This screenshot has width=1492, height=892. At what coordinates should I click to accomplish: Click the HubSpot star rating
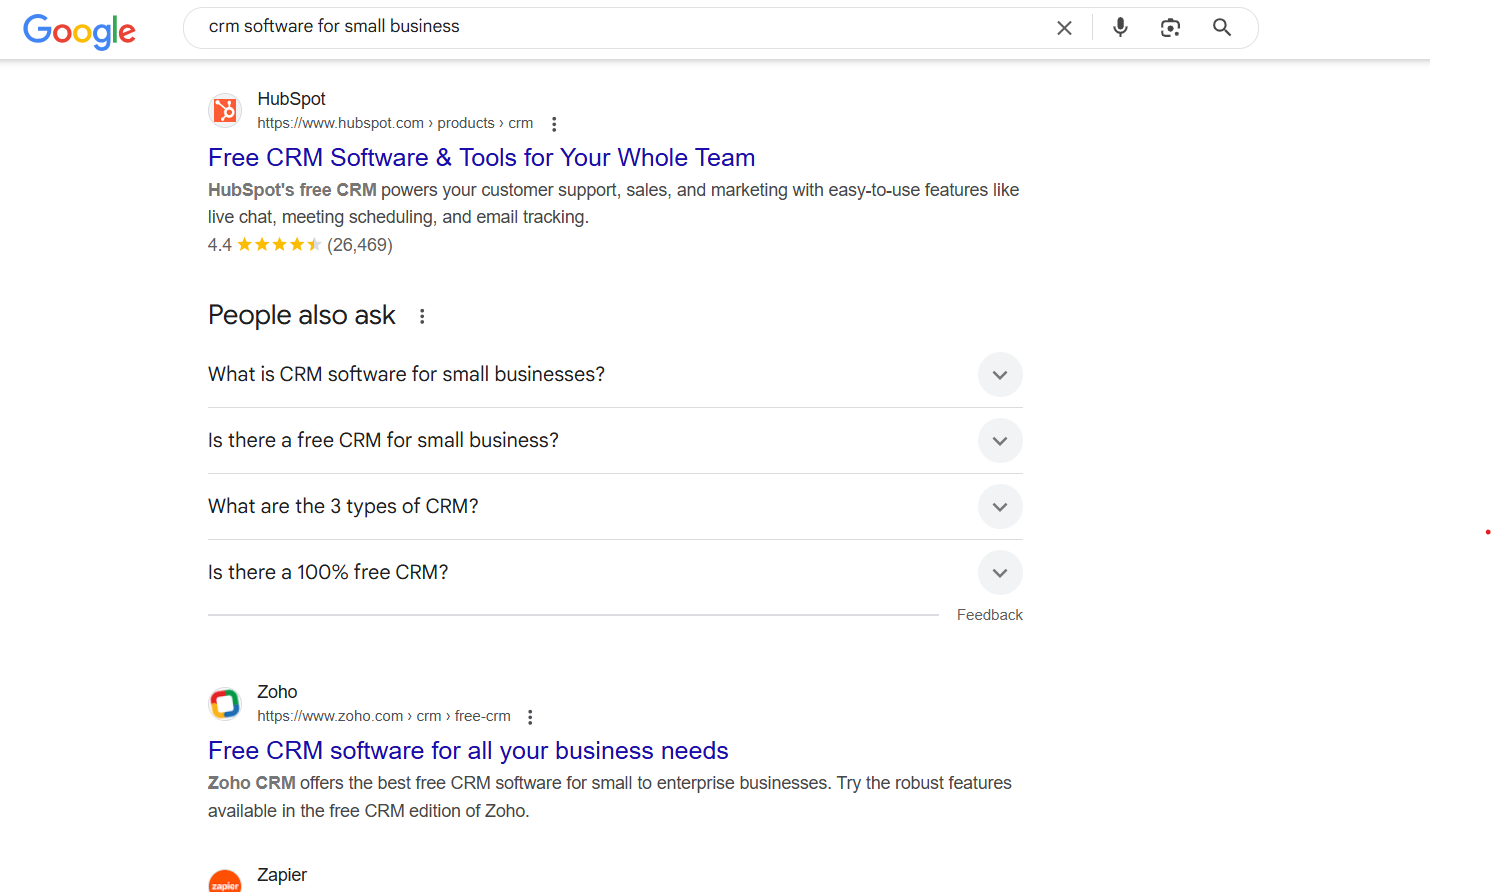click(x=279, y=245)
